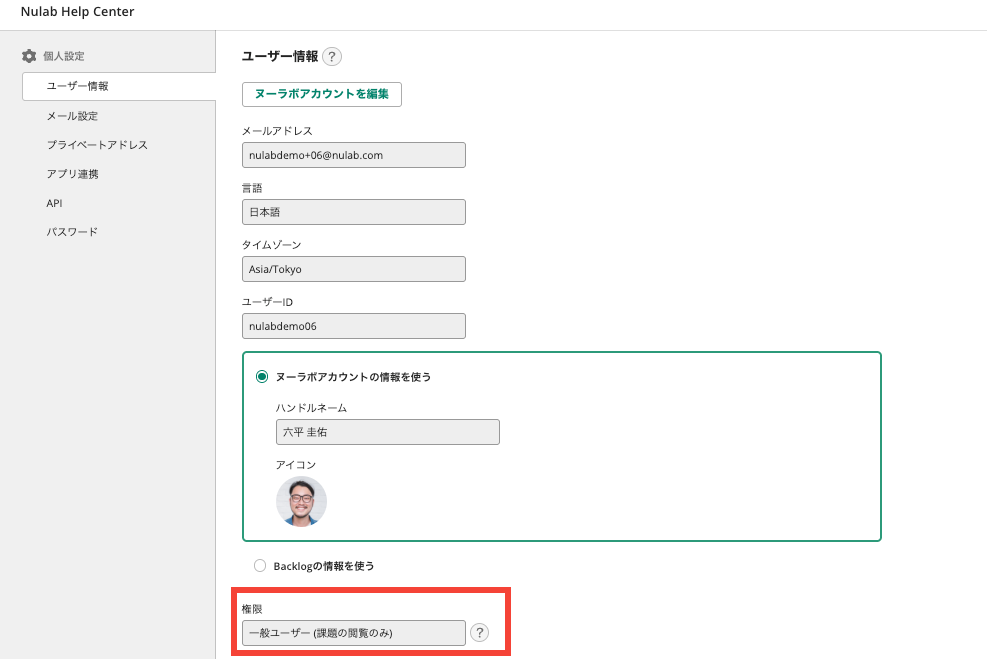Click the ユーザー情報 page heading
The image size is (987, 659).
coord(280,57)
